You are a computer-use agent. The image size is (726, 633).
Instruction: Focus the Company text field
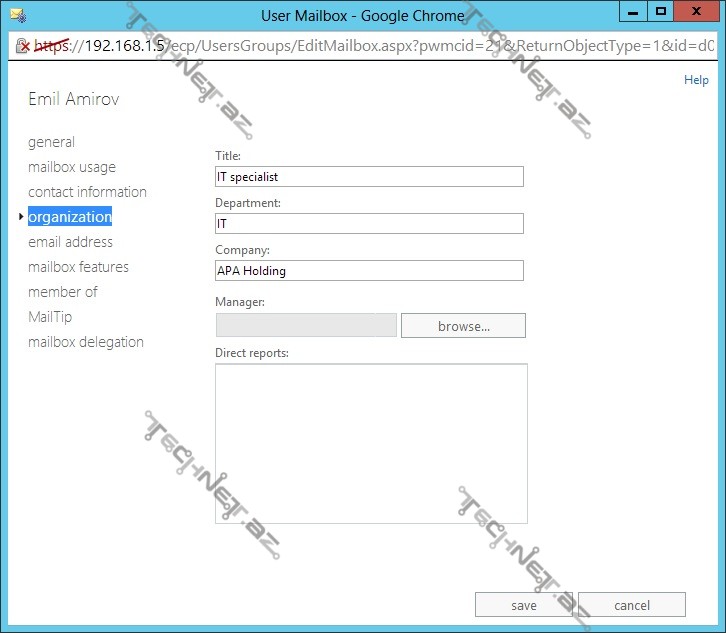pos(369,270)
